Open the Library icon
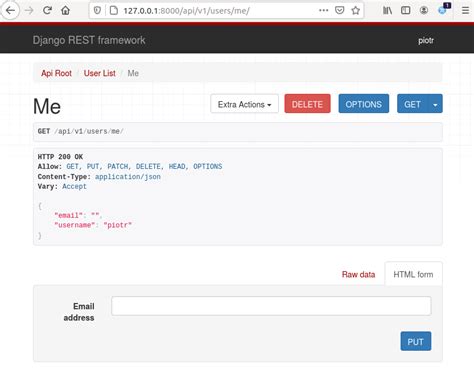This screenshot has width=474, height=386. pyautogui.click(x=387, y=11)
